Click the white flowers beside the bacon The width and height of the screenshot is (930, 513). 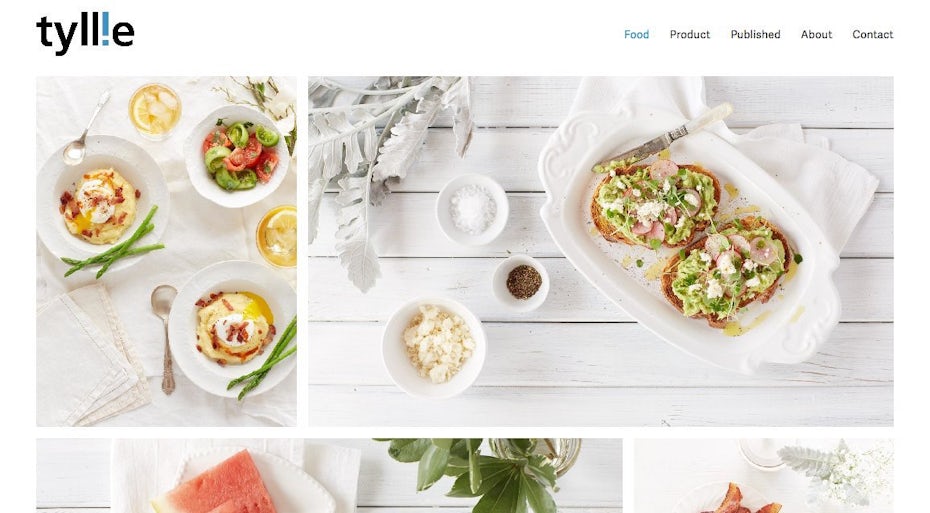click(842, 471)
